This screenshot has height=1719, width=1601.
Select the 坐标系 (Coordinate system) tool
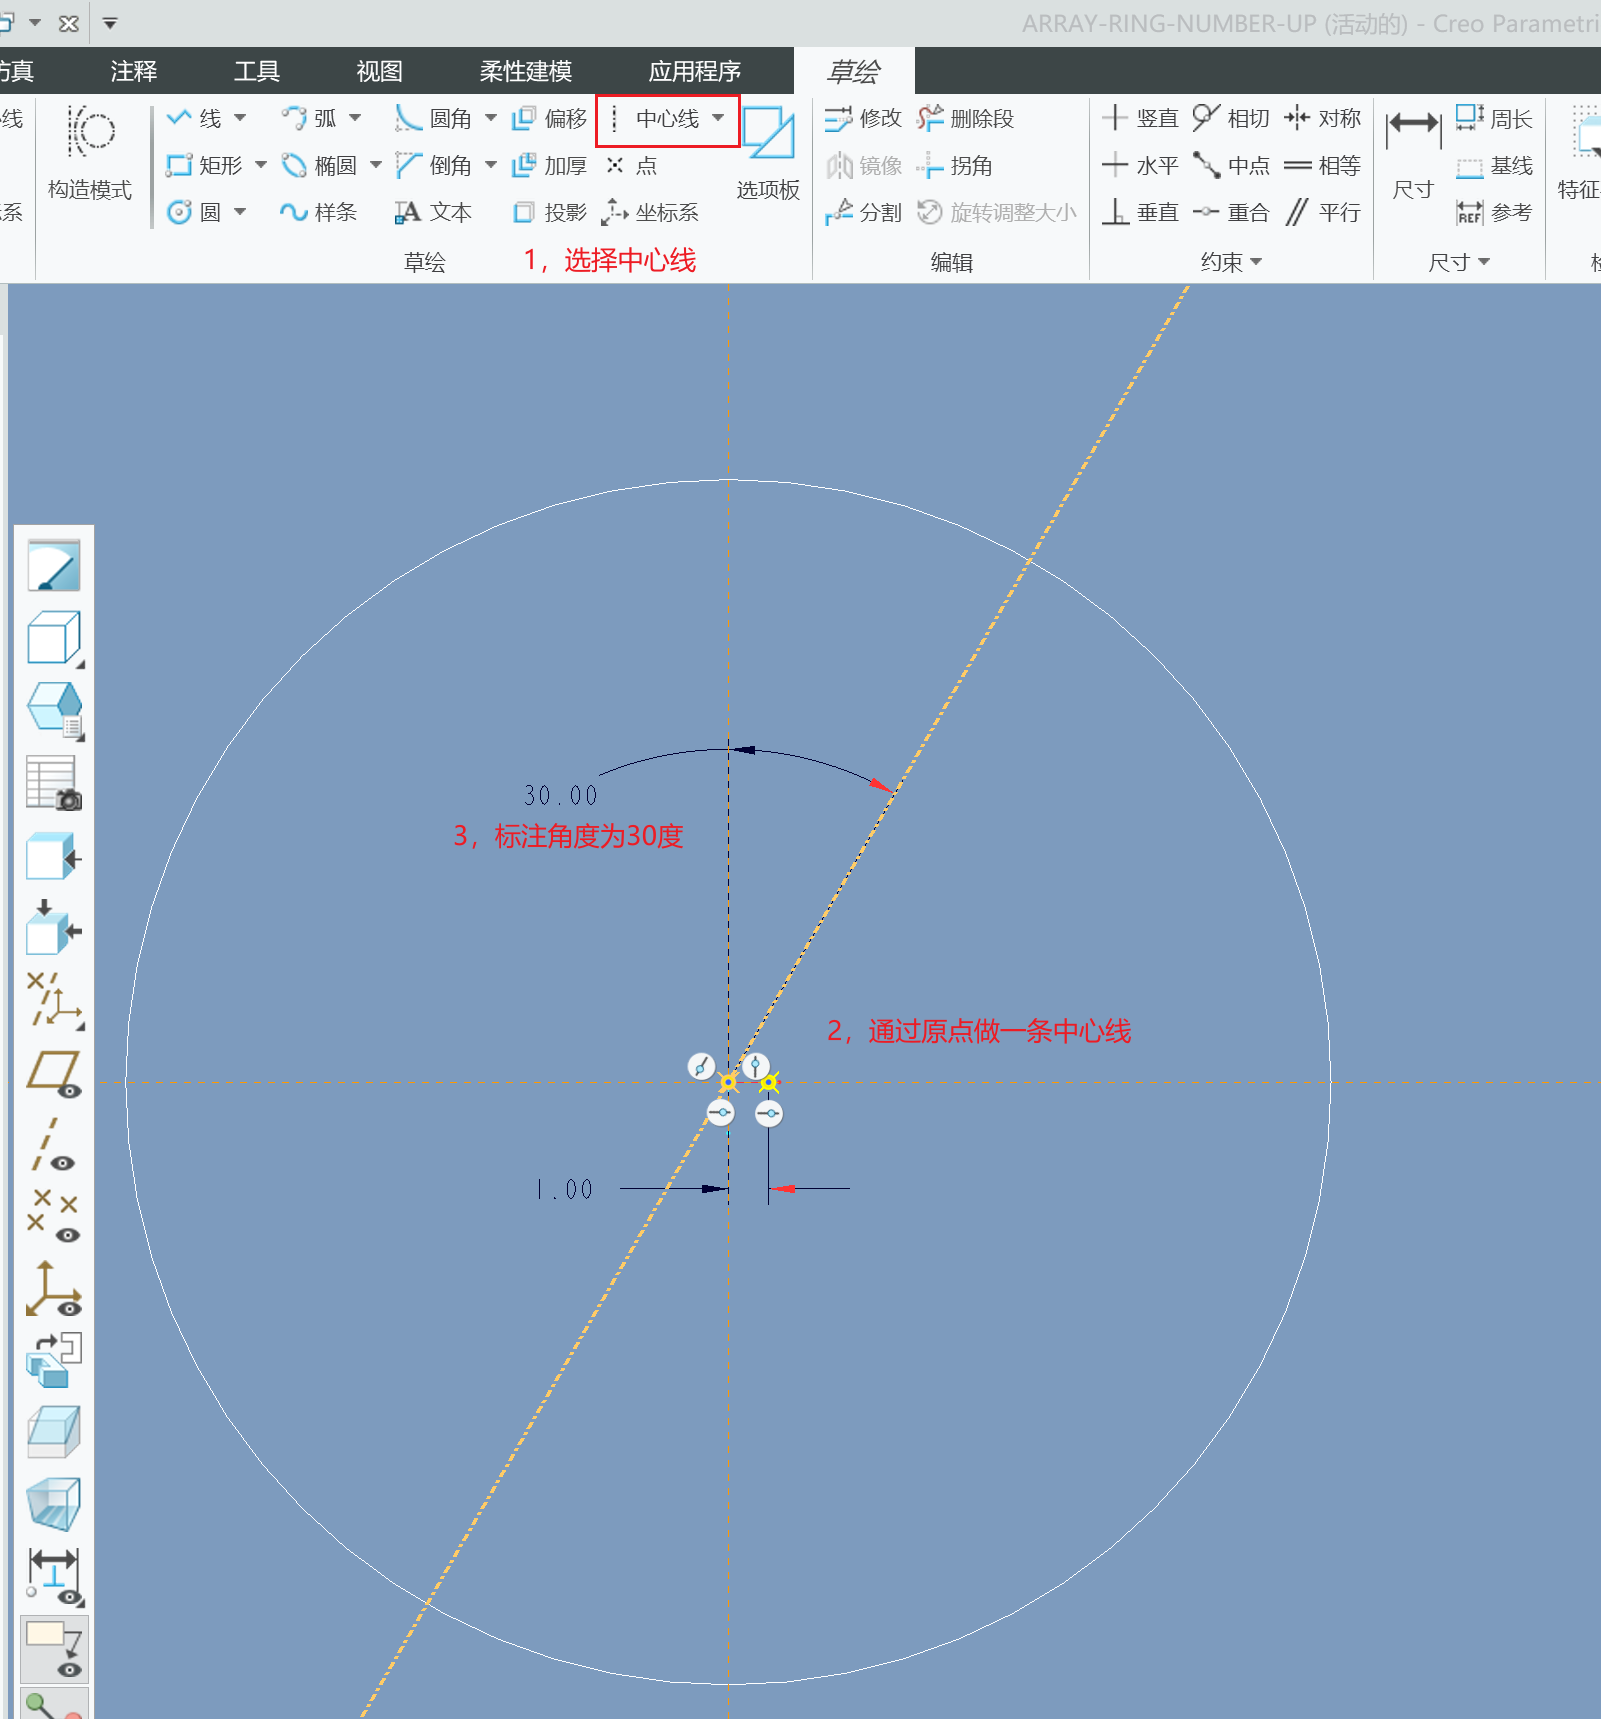coord(651,212)
